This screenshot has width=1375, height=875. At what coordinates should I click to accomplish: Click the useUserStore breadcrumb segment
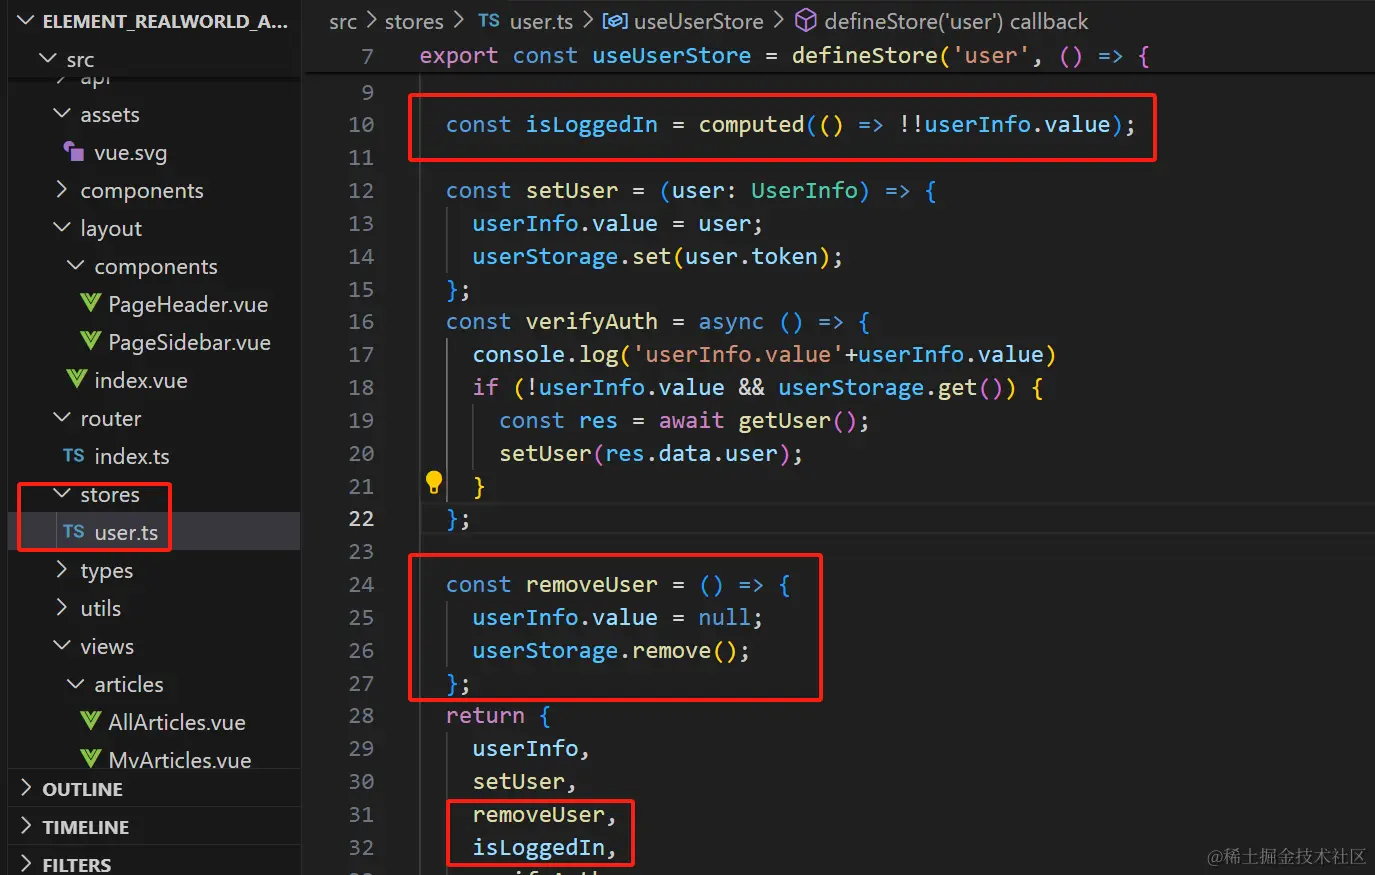pos(698,21)
